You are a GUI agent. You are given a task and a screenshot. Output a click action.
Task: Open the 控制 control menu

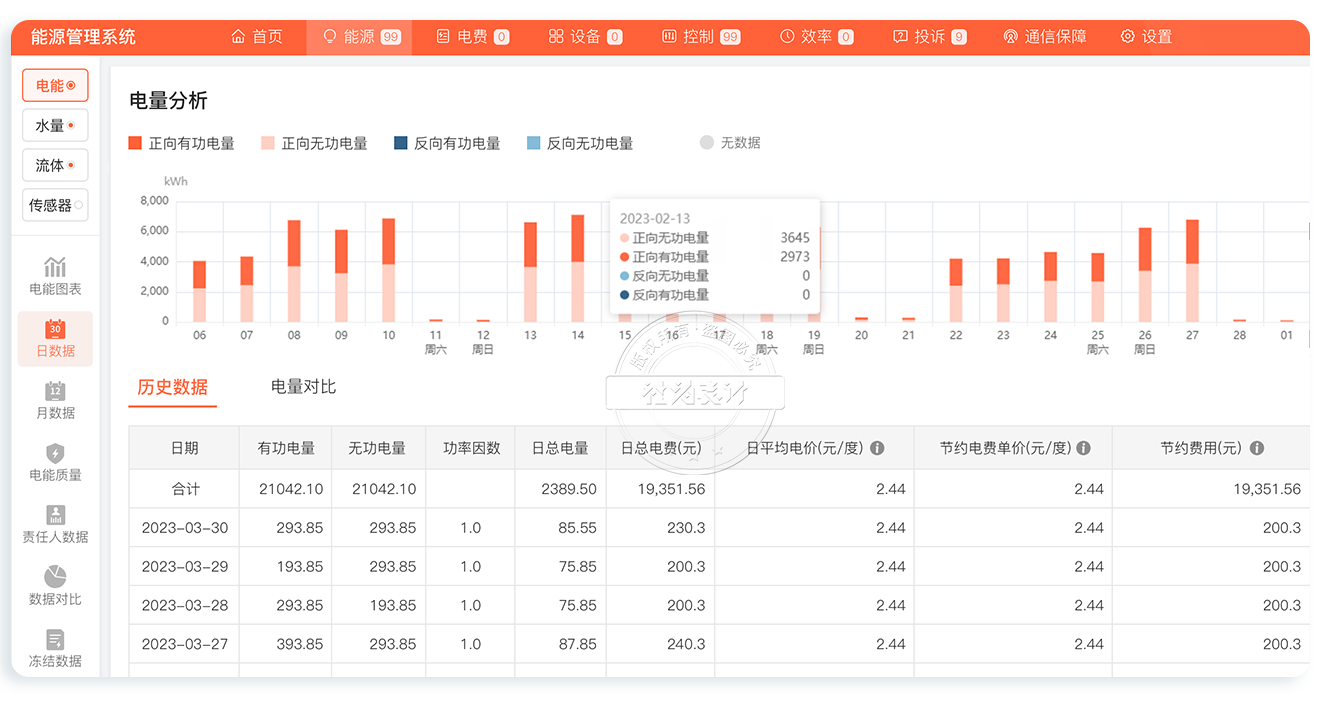point(701,37)
